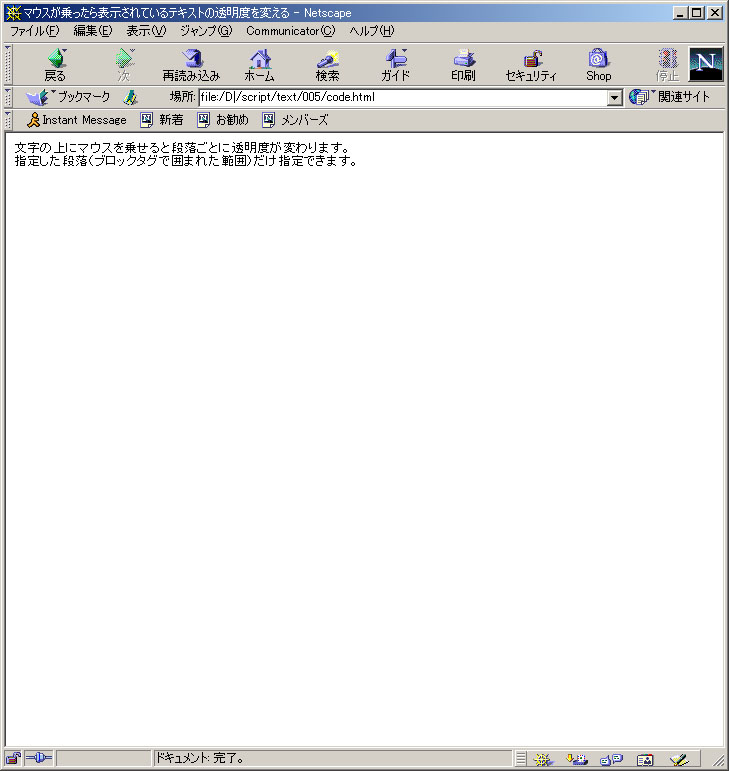
Task: Click the first paragraph 文字の上にマウスを乗せると
Action: [x=182, y=148]
